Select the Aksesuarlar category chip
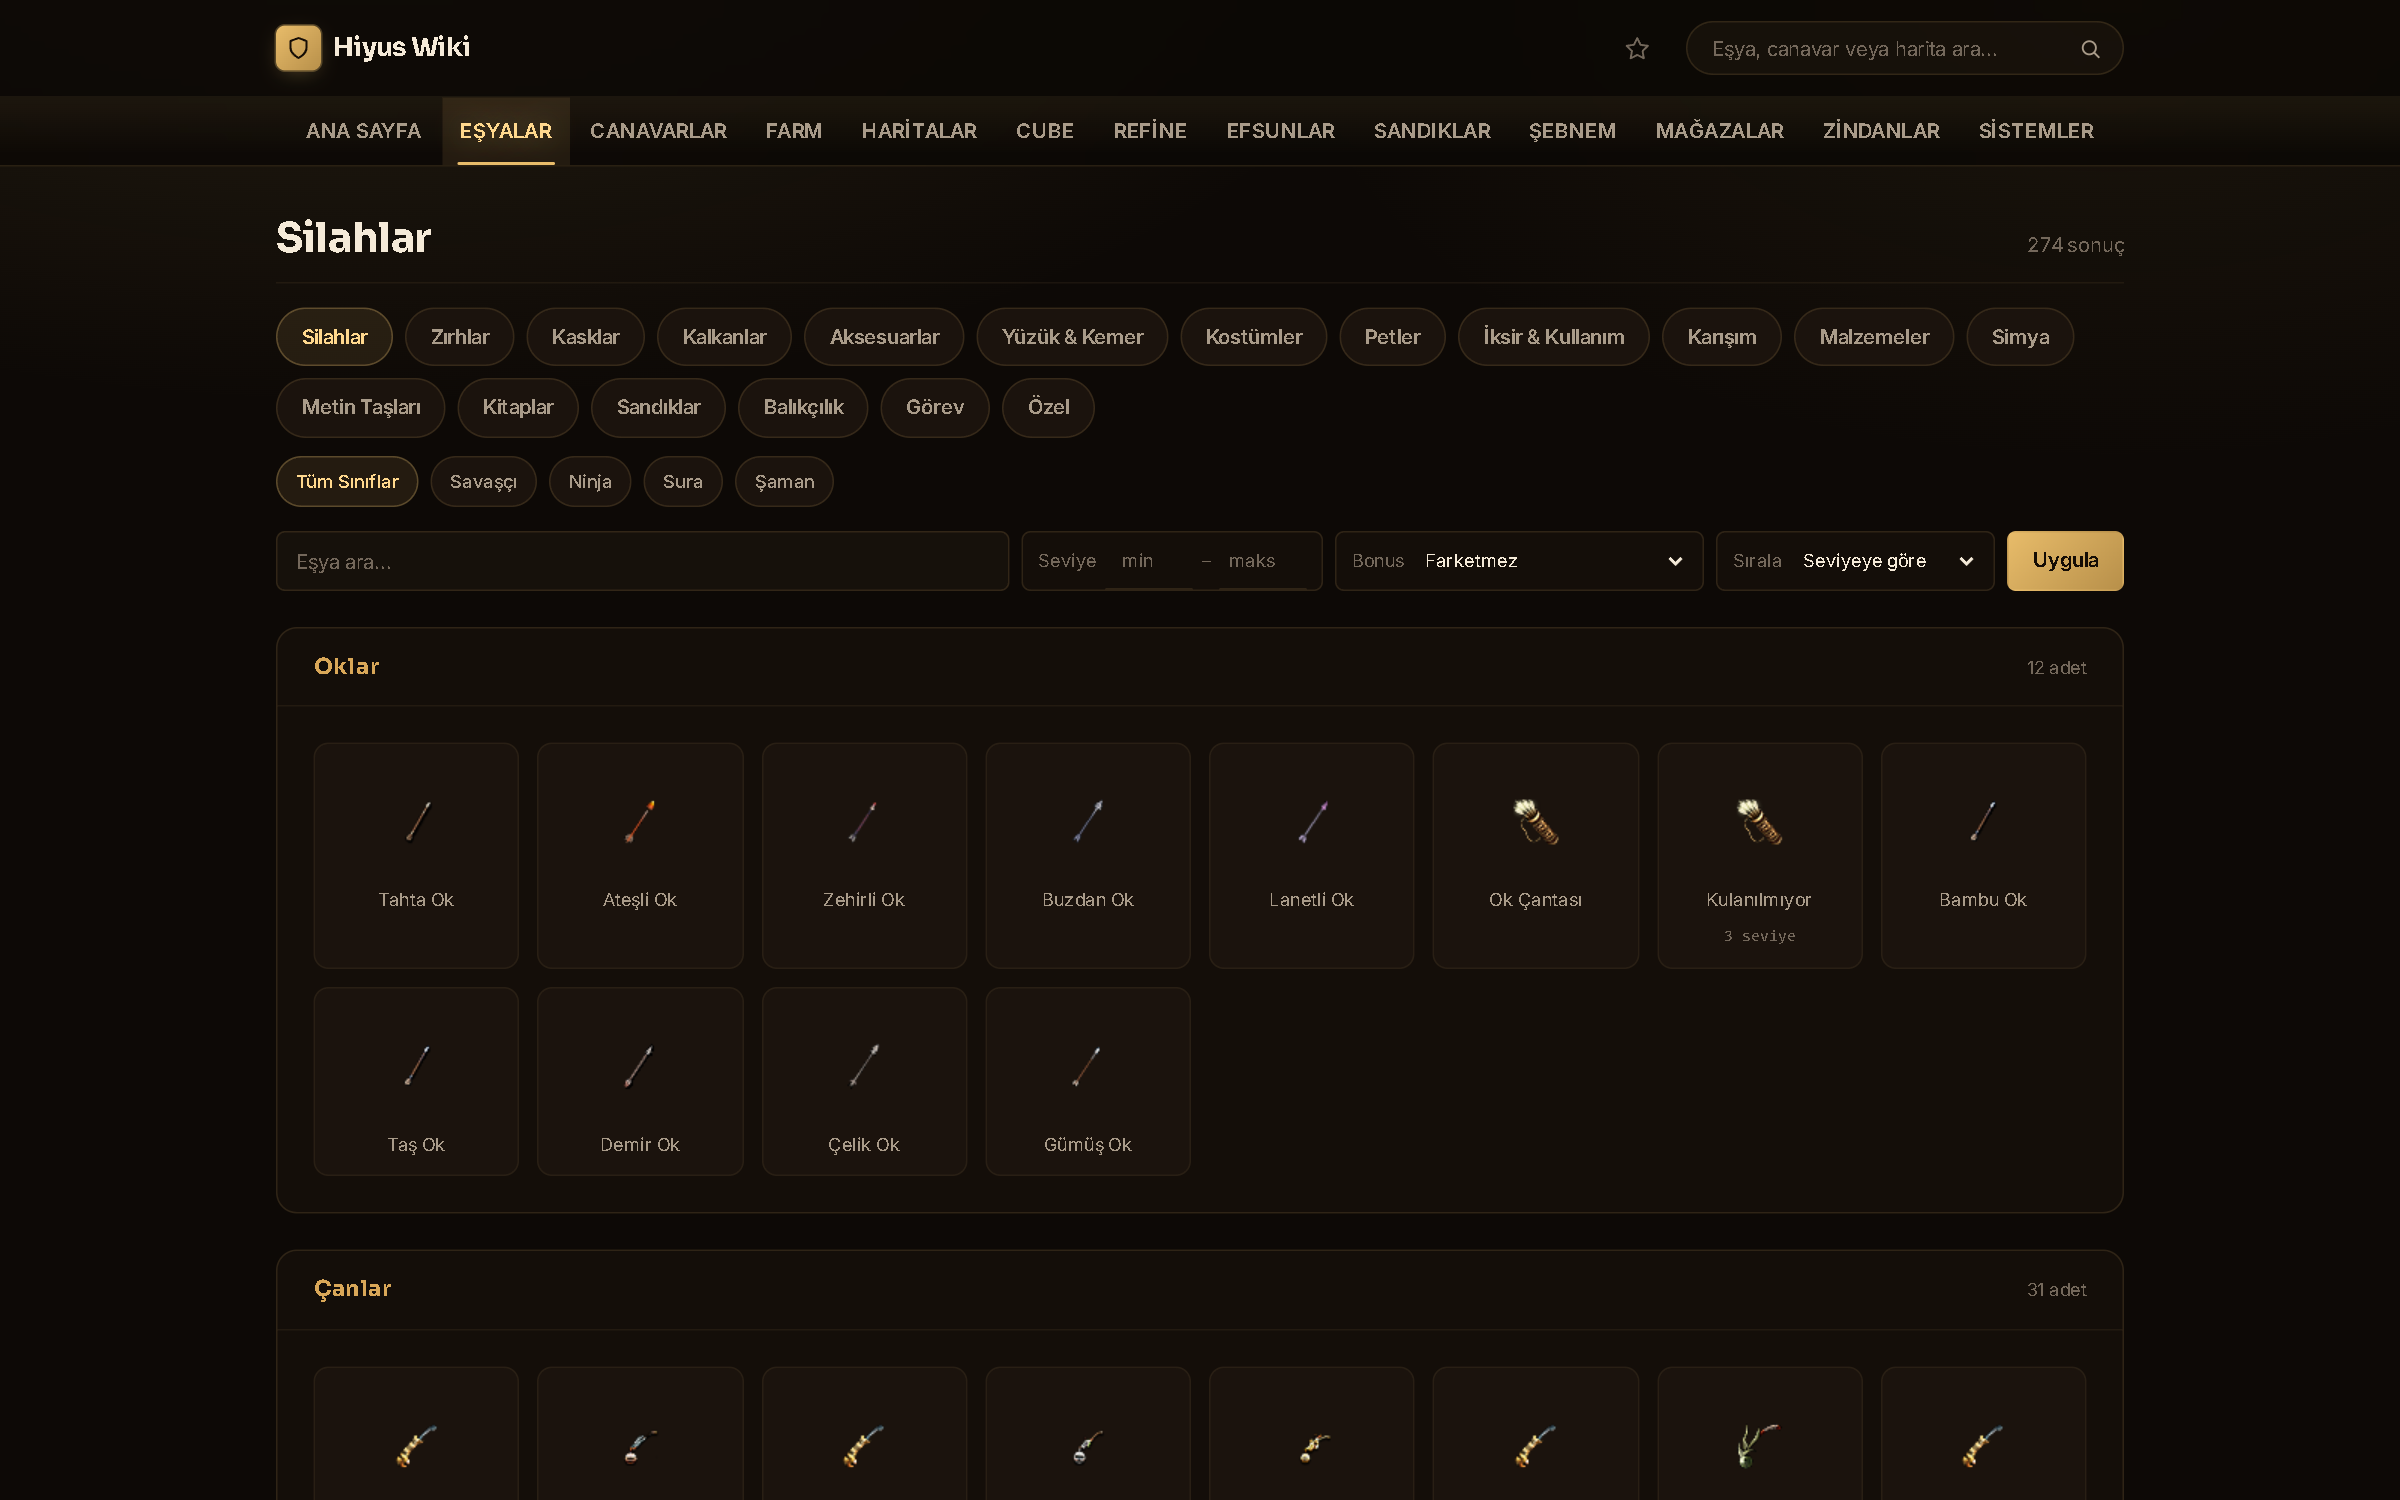 [x=884, y=337]
